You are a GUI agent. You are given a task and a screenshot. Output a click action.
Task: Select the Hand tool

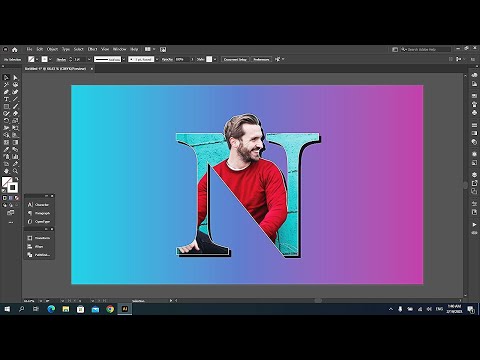[6, 171]
